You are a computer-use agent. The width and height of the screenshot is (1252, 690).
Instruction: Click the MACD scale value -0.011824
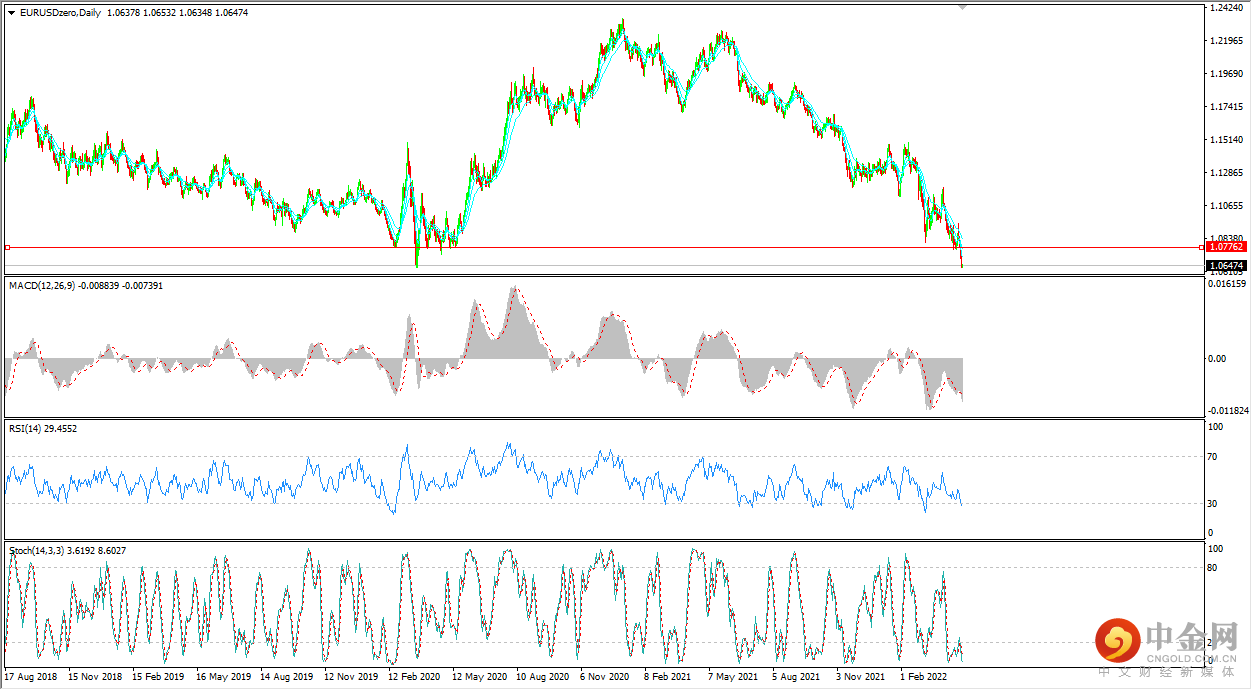pyautogui.click(x=1227, y=410)
